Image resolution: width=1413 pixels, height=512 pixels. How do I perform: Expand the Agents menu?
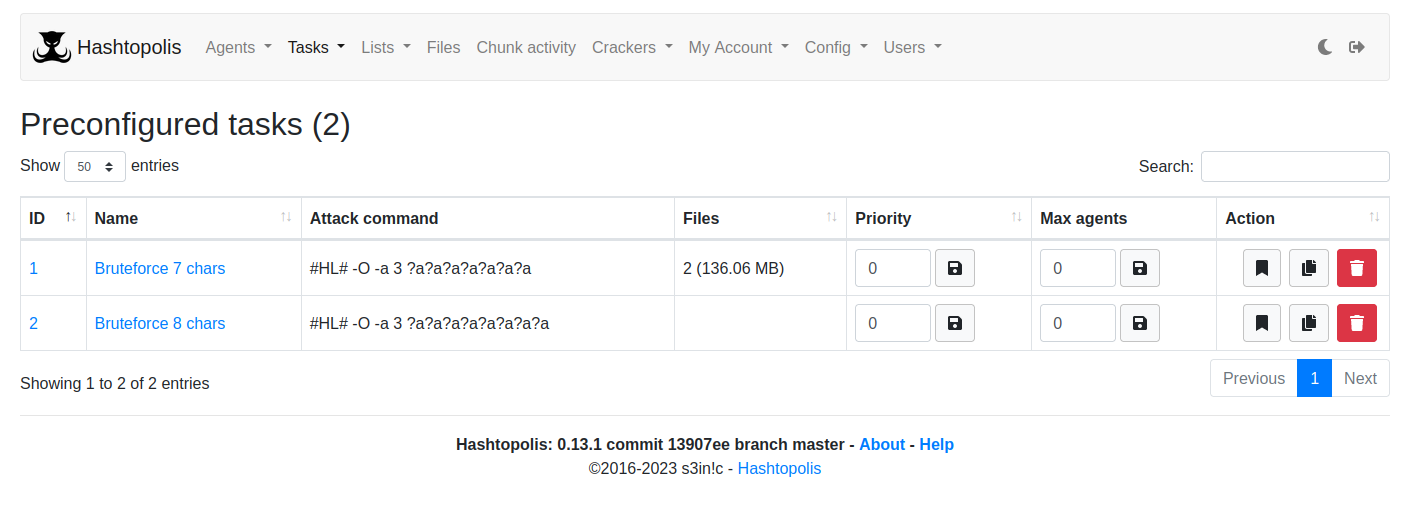pyautogui.click(x=238, y=47)
